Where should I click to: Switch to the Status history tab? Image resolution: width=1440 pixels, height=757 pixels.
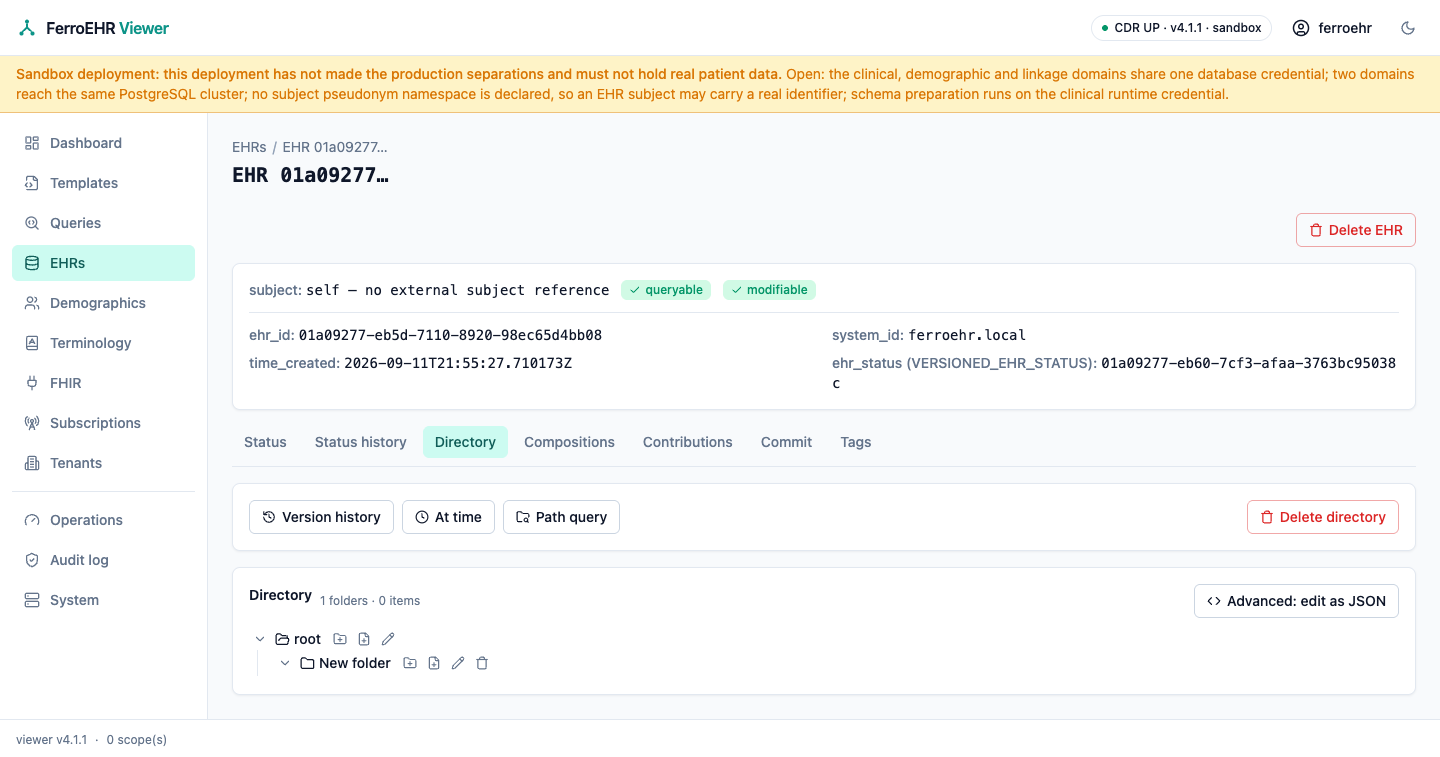pos(361,442)
